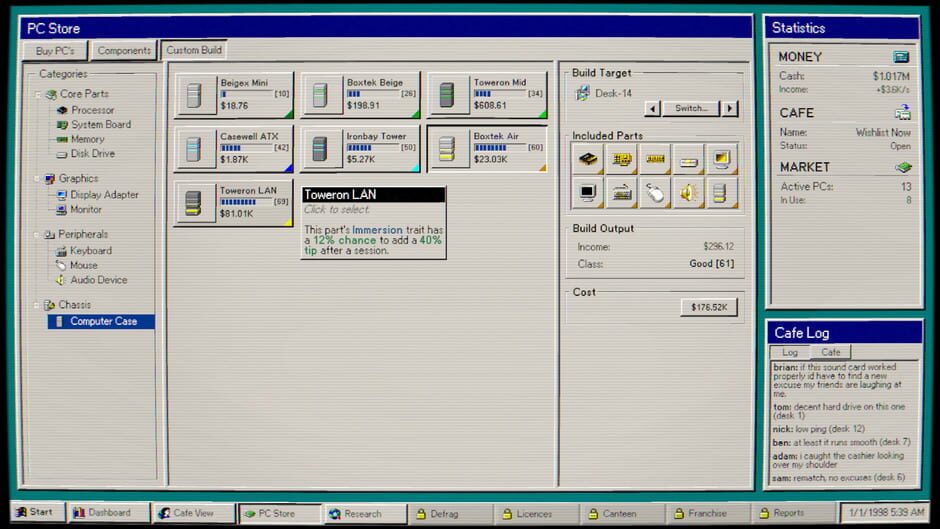
Task: Click the locked Licences taskbar item
Action: pyautogui.click(x=535, y=514)
